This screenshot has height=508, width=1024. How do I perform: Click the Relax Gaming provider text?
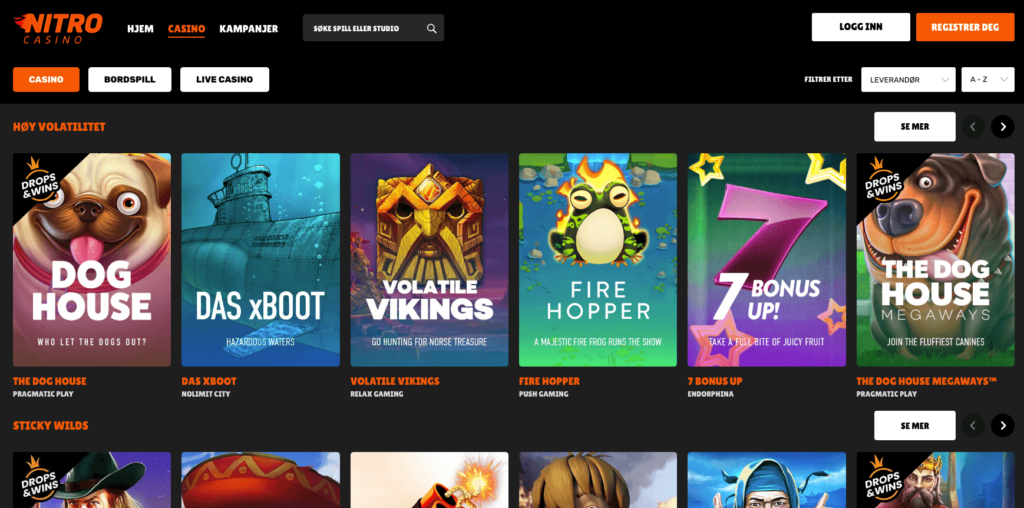coord(377,394)
